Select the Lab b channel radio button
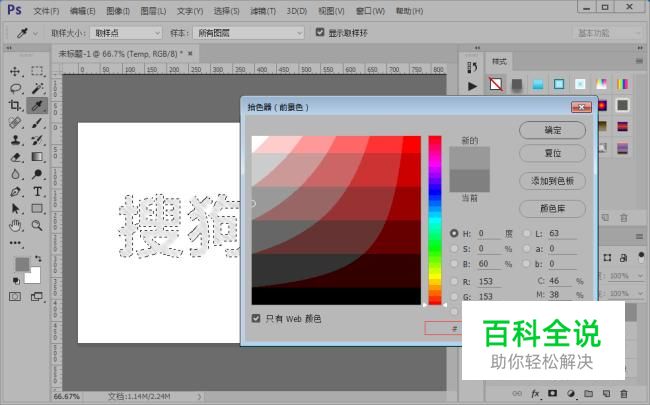 pyautogui.click(x=526, y=264)
